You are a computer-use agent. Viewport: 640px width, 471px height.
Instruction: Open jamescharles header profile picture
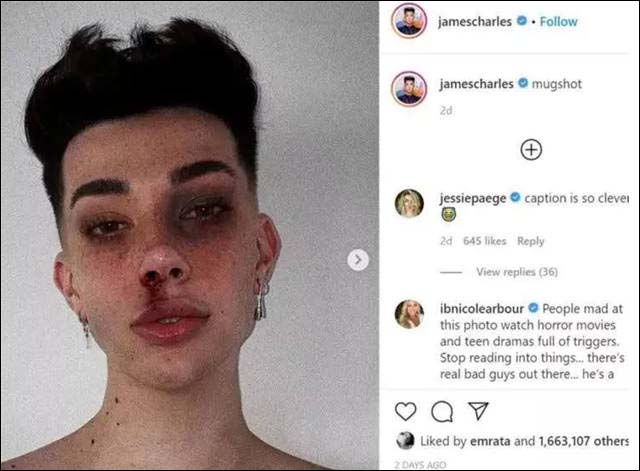[409, 21]
